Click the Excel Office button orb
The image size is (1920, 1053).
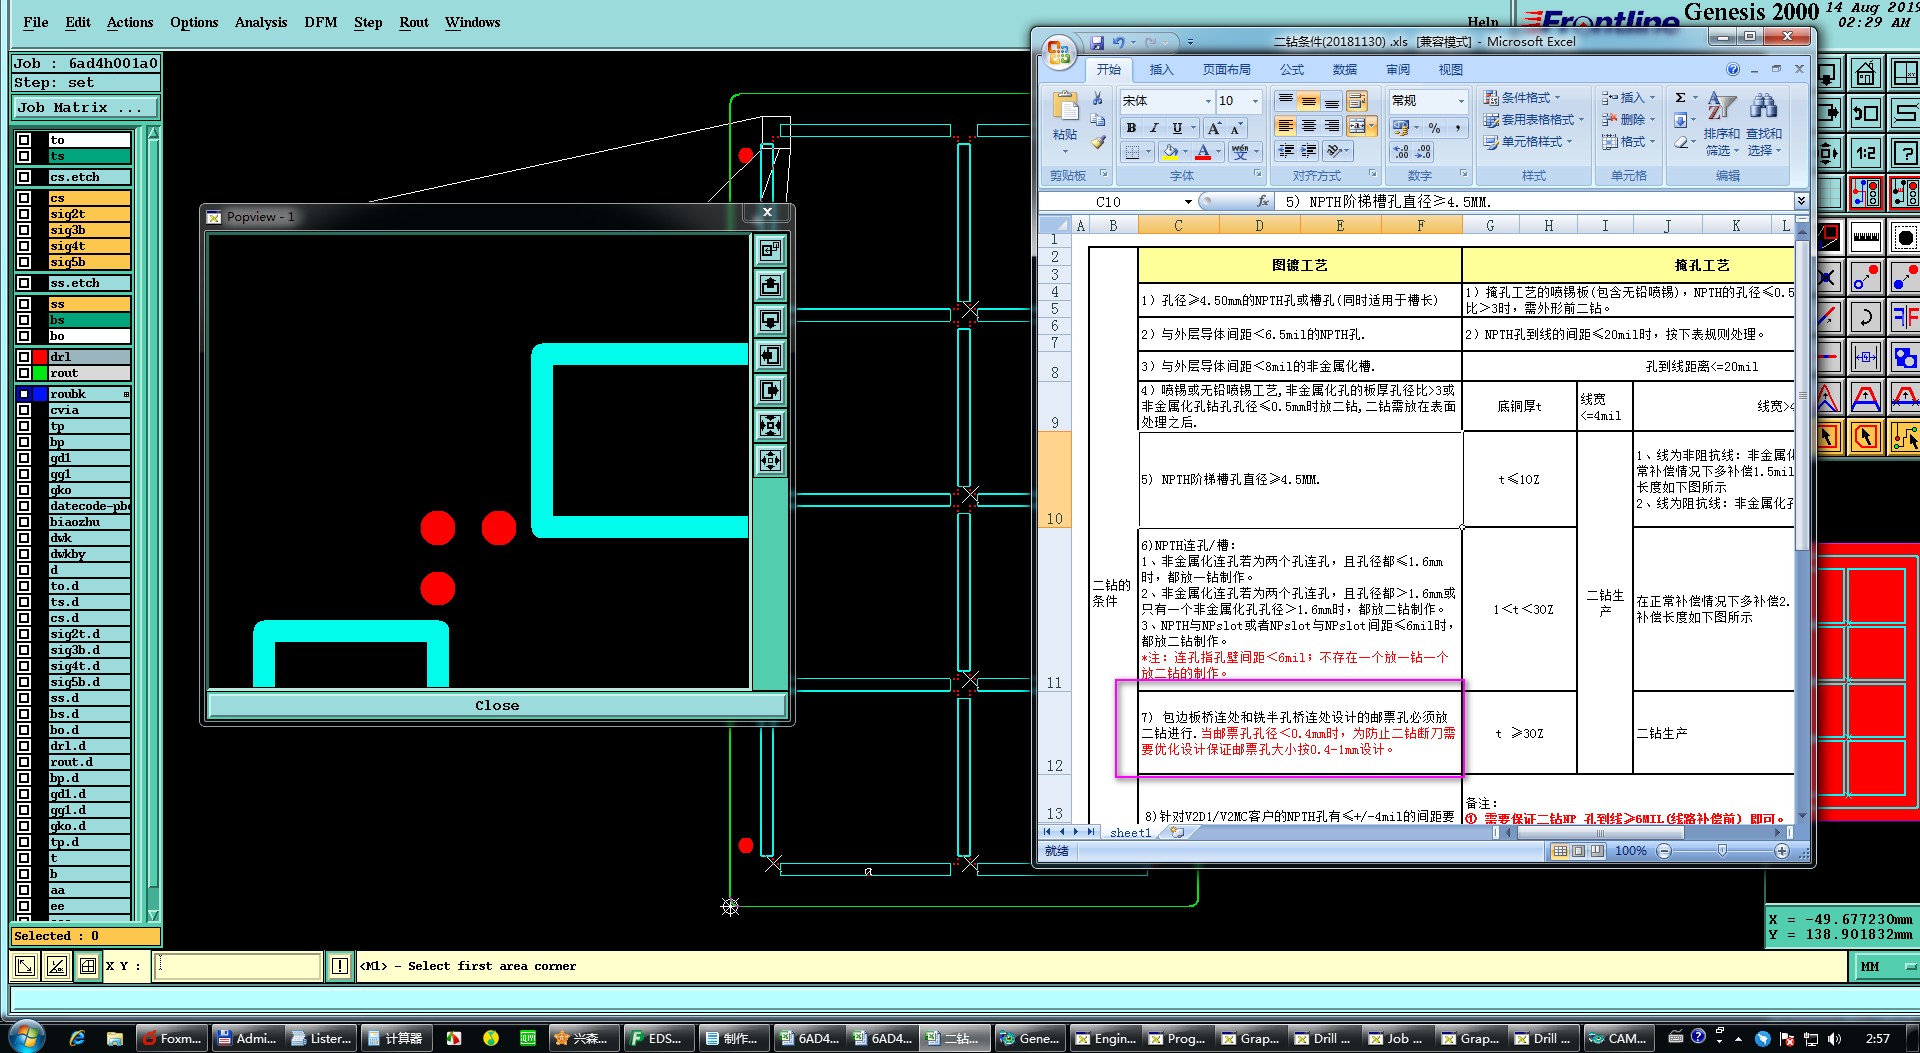(x=1058, y=52)
